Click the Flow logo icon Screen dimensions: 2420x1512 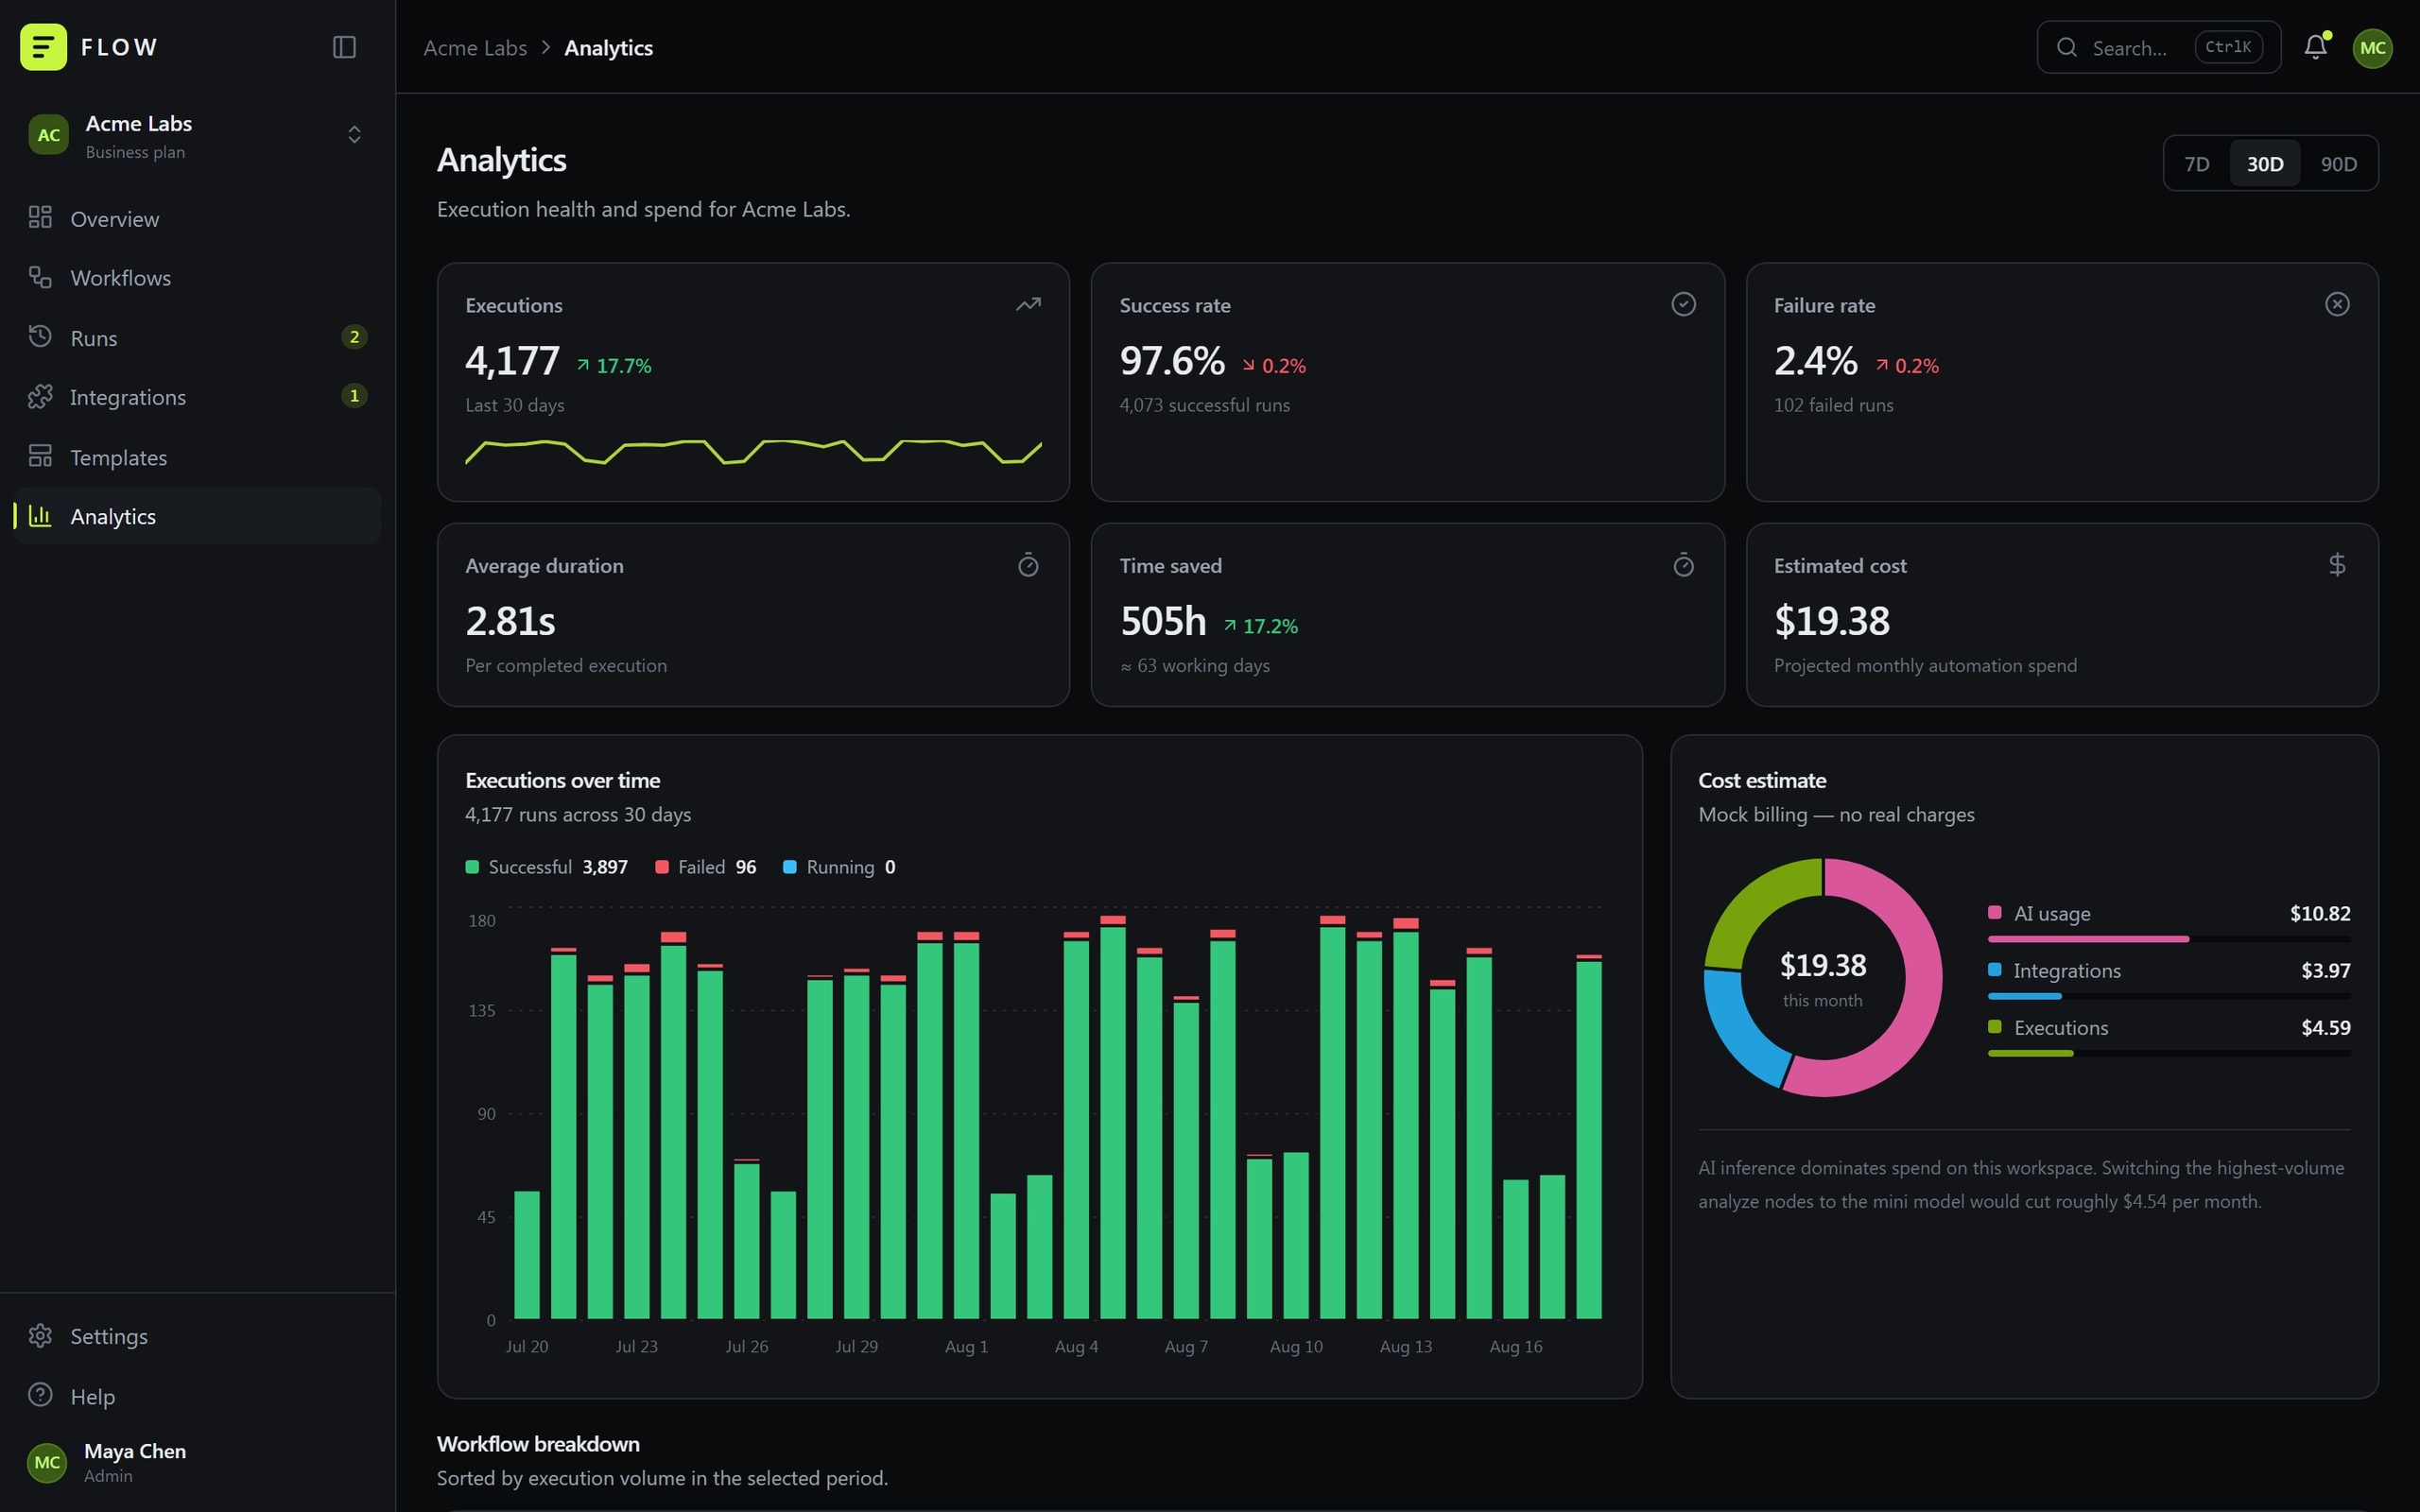[43, 47]
